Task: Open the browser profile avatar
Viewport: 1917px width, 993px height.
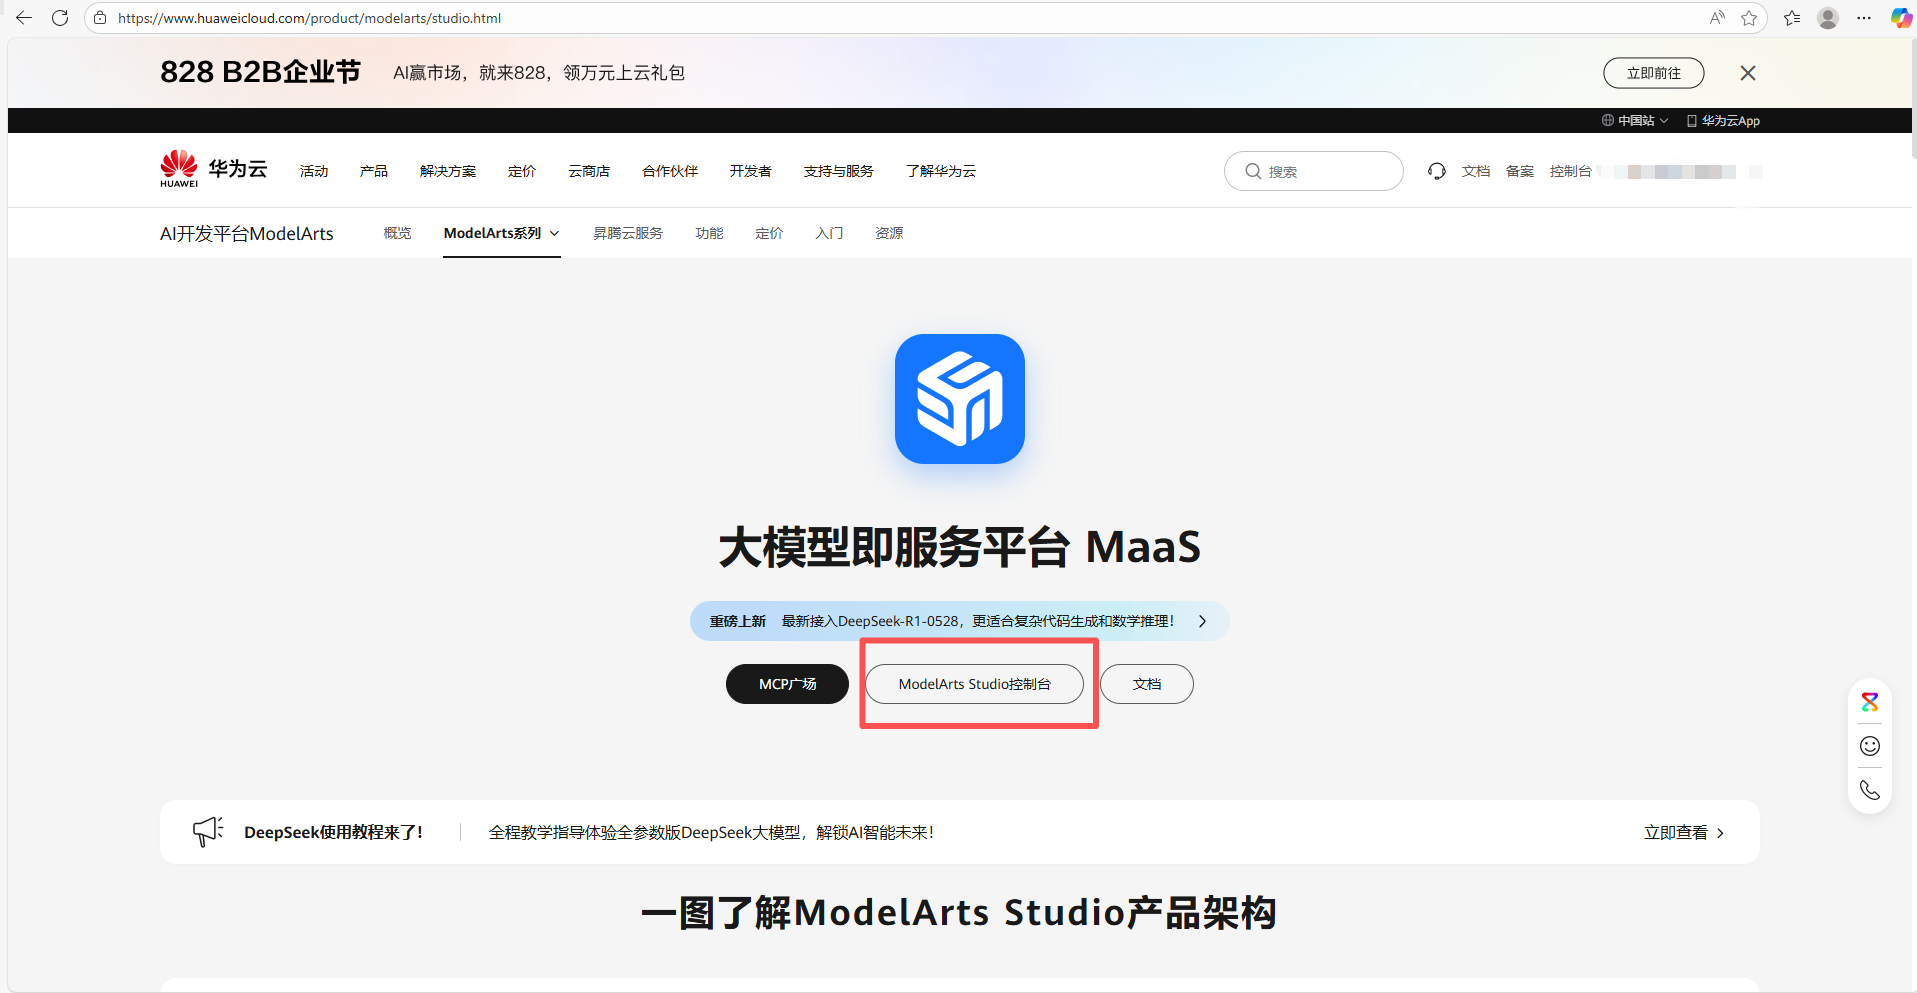Action: (x=1828, y=18)
